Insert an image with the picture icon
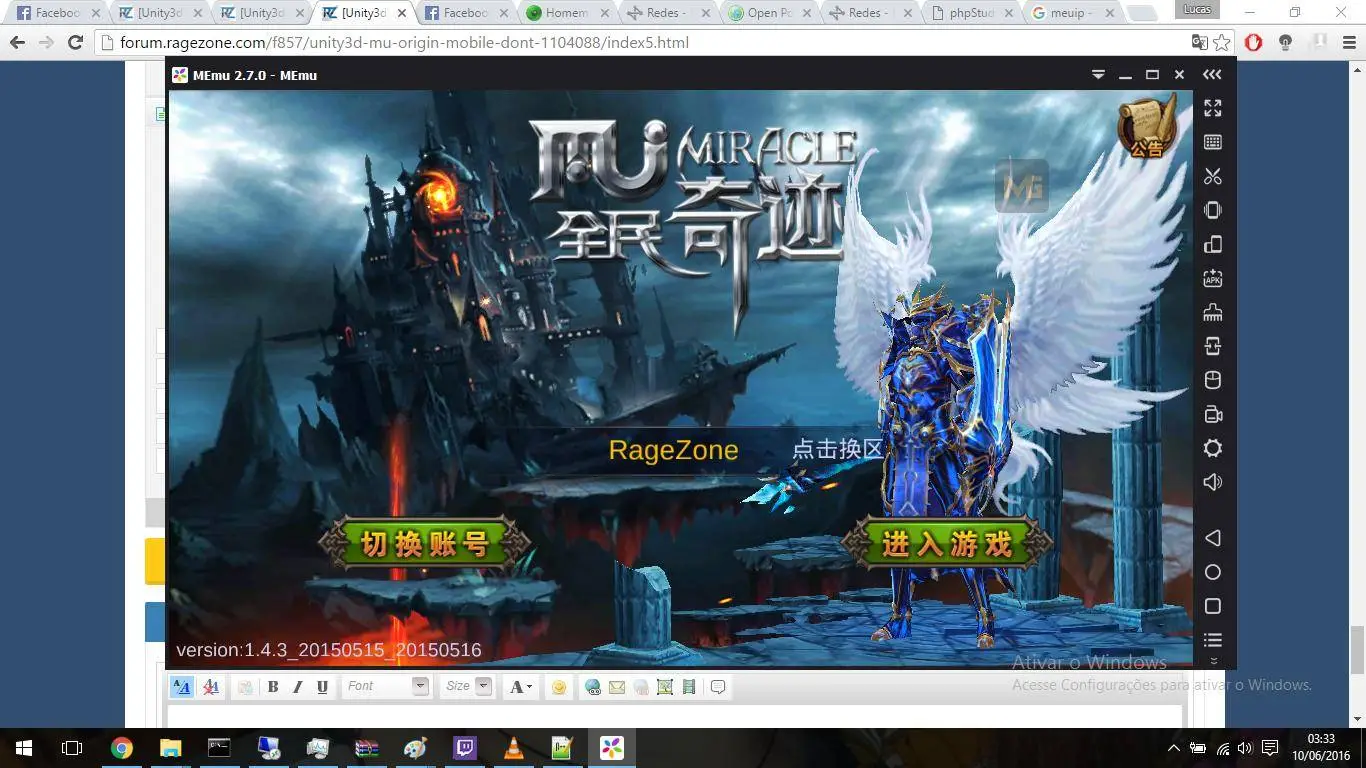The height and width of the screenshot is (768, 1366). tap(665, 687)
